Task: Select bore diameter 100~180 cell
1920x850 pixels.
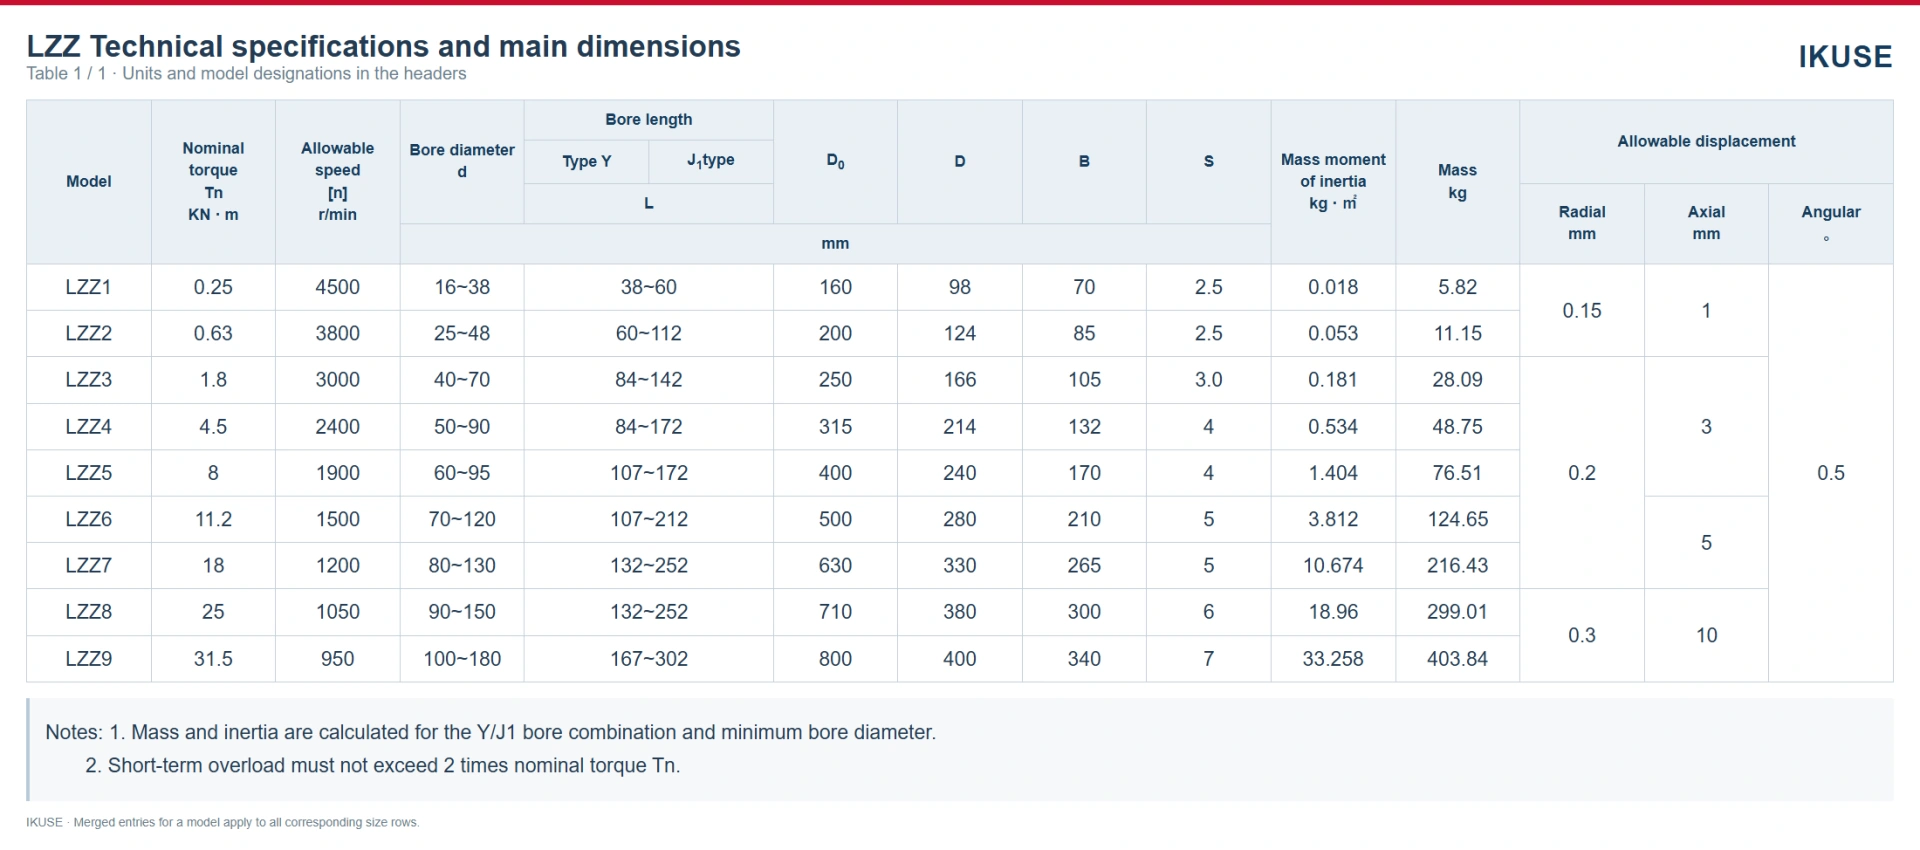Action: 462,659
